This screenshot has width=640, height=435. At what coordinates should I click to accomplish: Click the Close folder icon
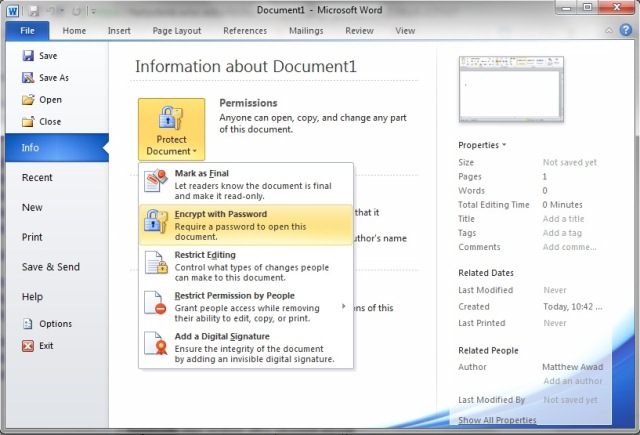point(28,122)
